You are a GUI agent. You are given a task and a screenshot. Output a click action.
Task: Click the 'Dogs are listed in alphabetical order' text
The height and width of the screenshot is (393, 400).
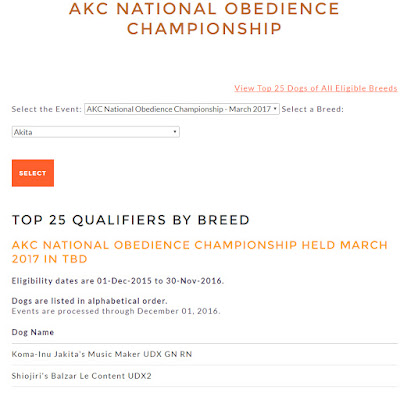point(89,301)
